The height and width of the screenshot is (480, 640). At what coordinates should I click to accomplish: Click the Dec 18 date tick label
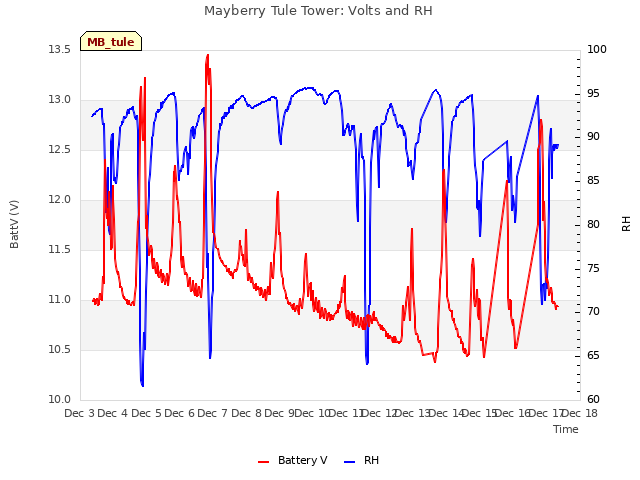pos(580,413)
